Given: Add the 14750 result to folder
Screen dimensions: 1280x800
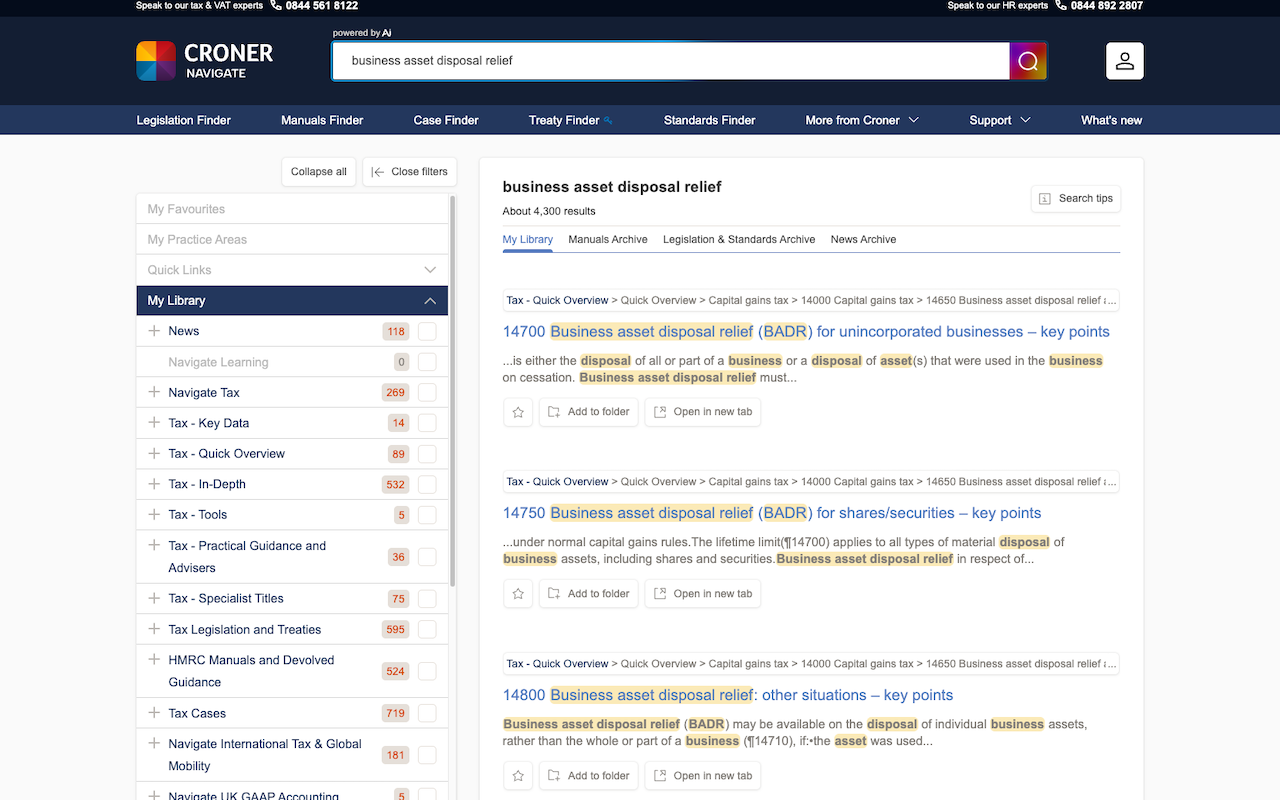Looking at the screenshot, I should click(x=588, y=594).
